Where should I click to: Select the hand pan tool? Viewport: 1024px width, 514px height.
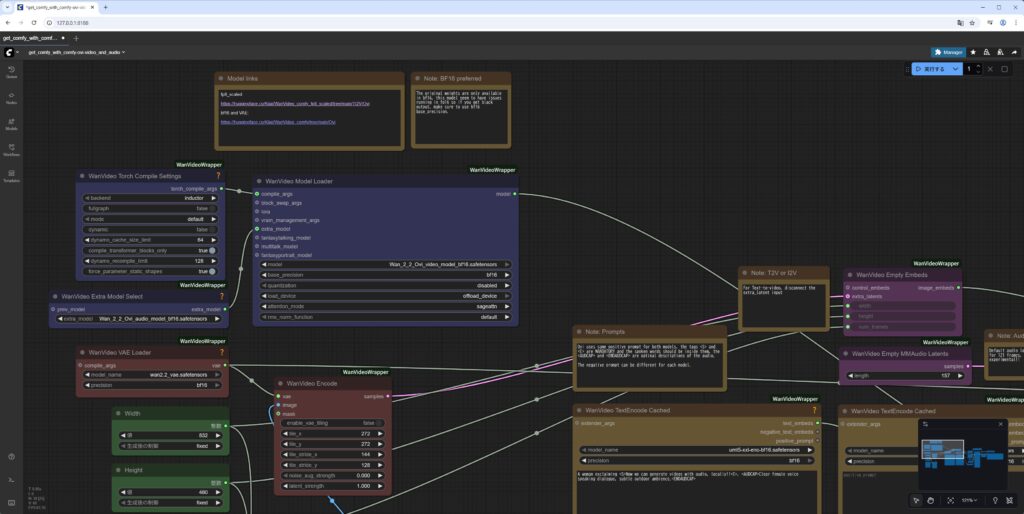coord(930,500)
